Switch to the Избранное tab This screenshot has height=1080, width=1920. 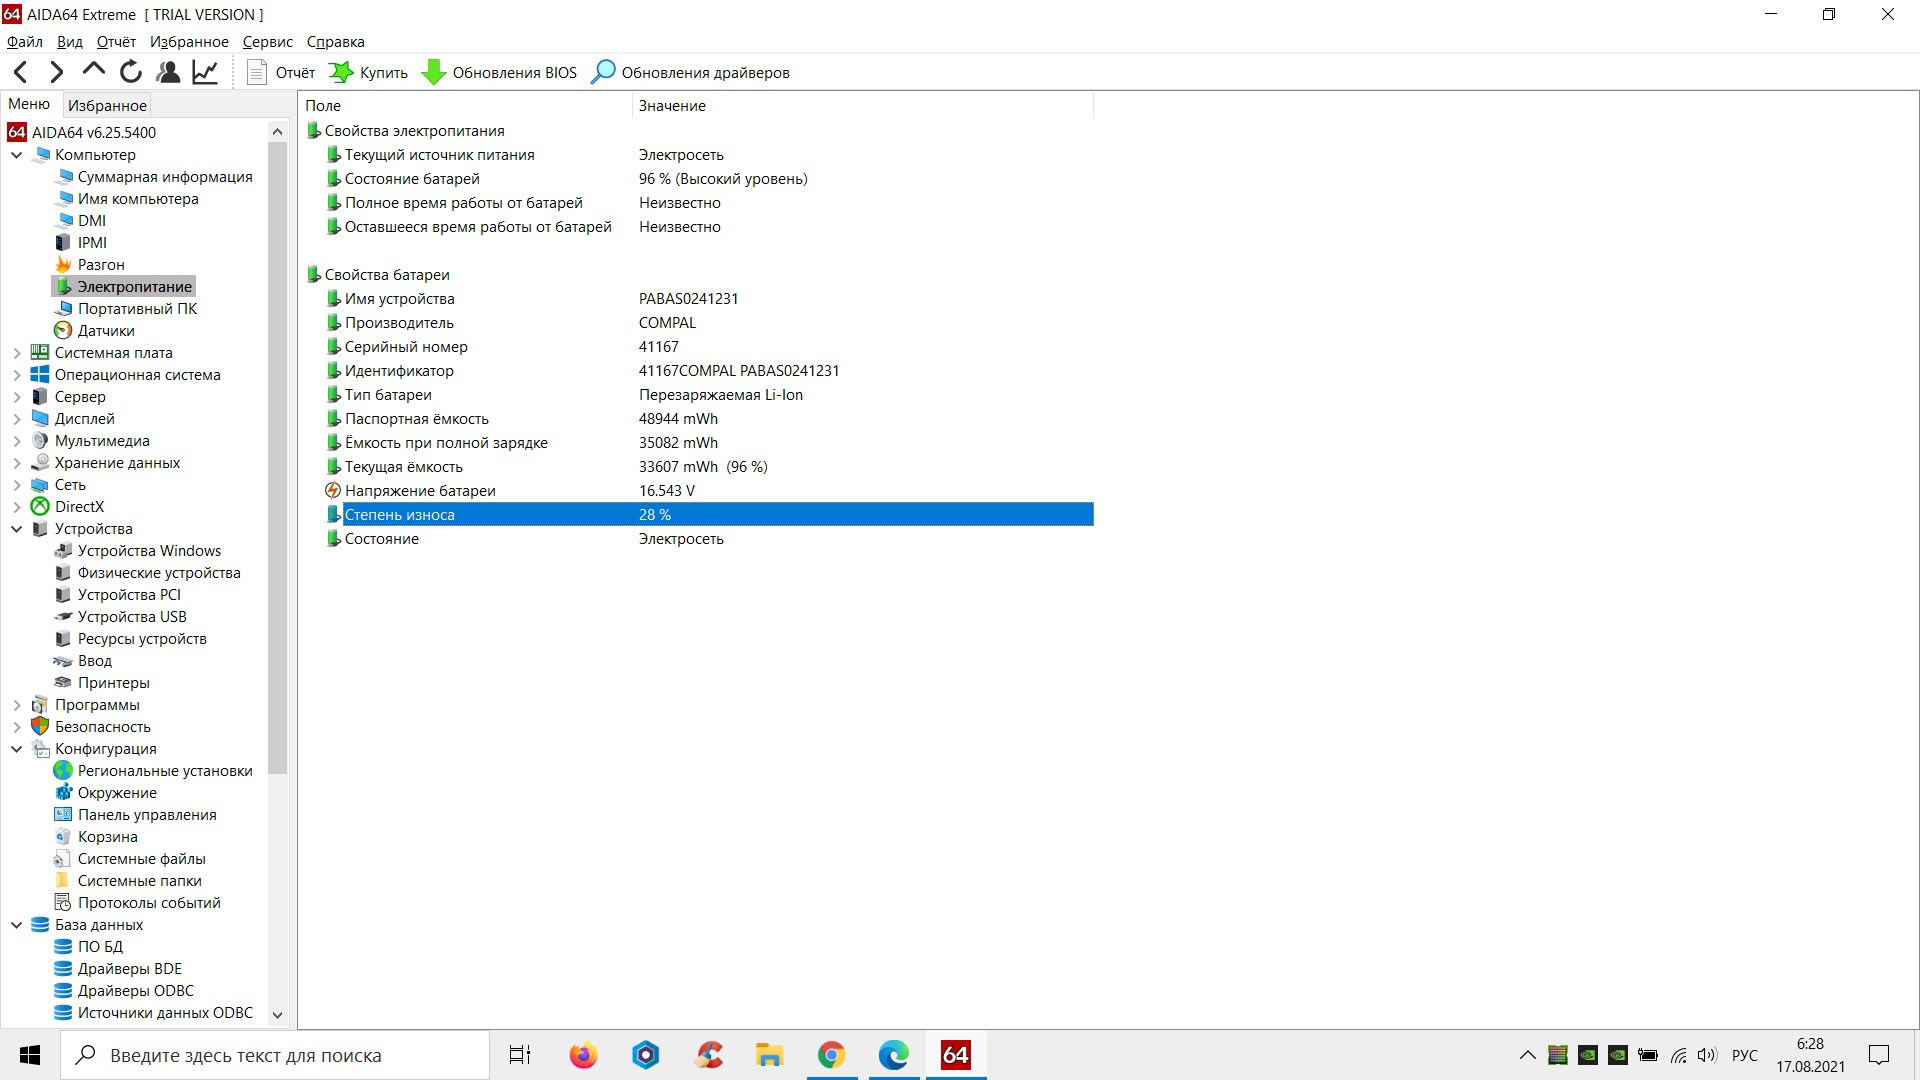coord(107,105)
